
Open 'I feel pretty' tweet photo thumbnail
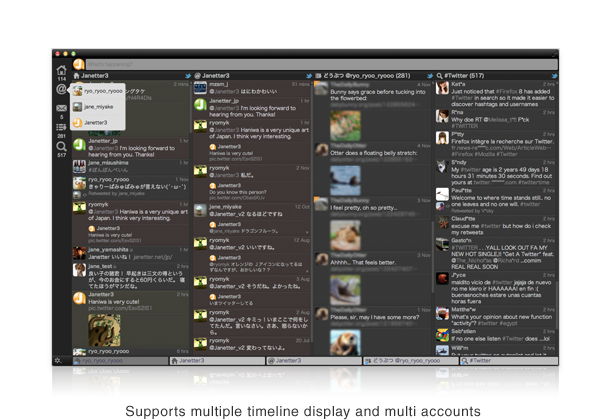tap(345, 235)
